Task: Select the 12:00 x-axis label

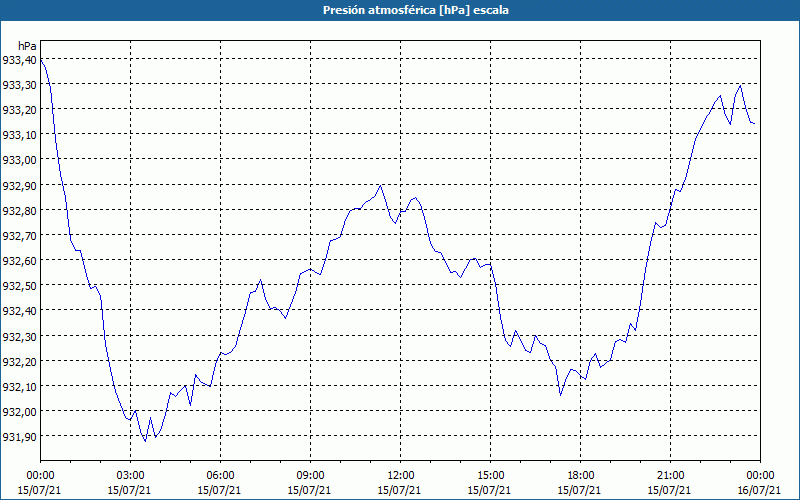Action: click(401, 476)
